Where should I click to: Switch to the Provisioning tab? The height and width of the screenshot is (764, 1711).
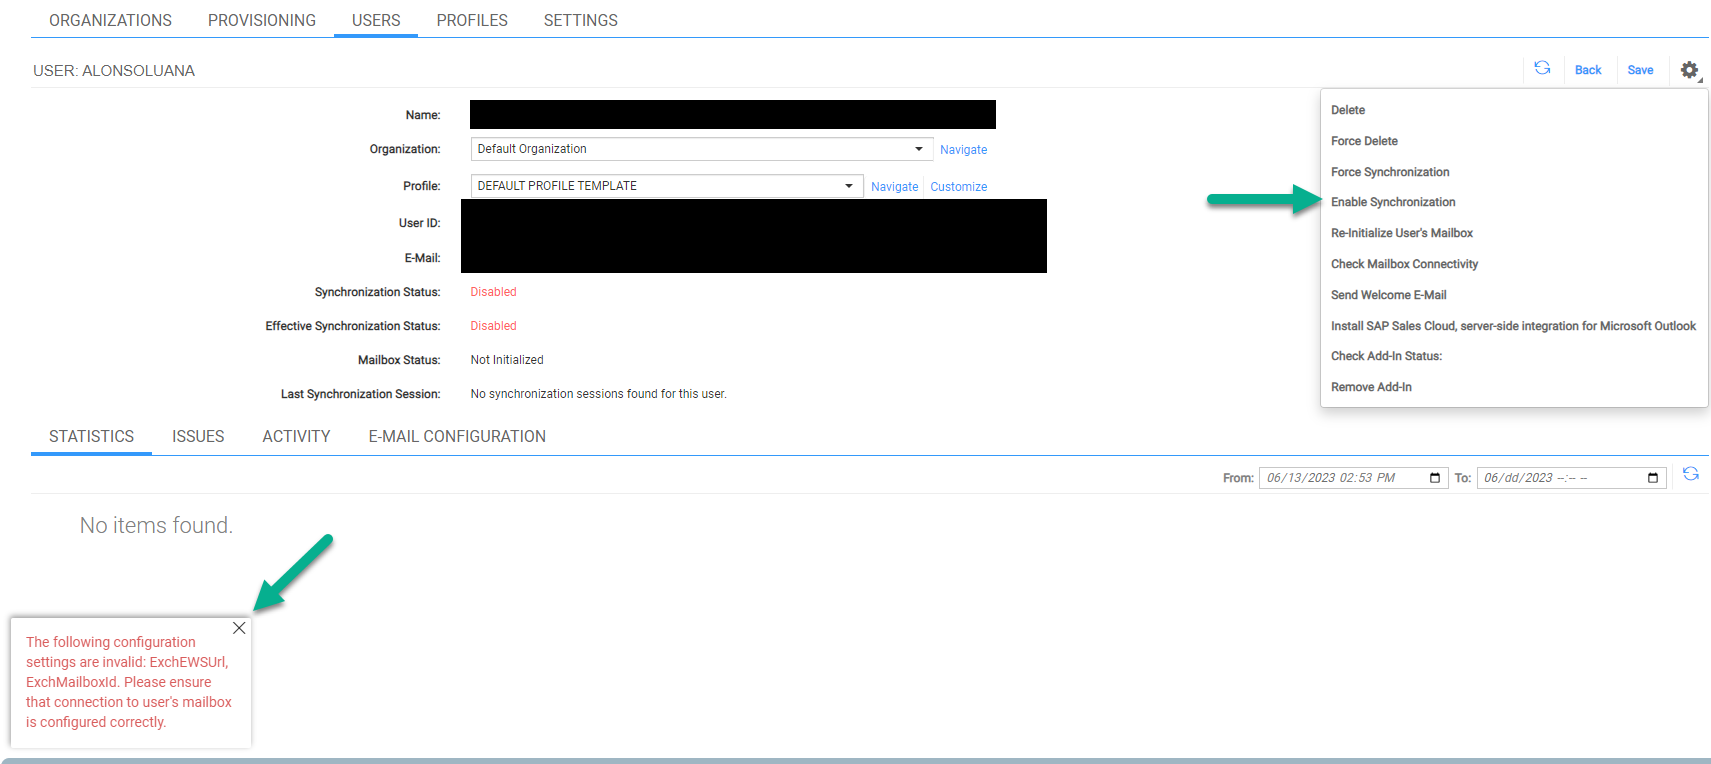pyautogui.click(x=262, y=20)
